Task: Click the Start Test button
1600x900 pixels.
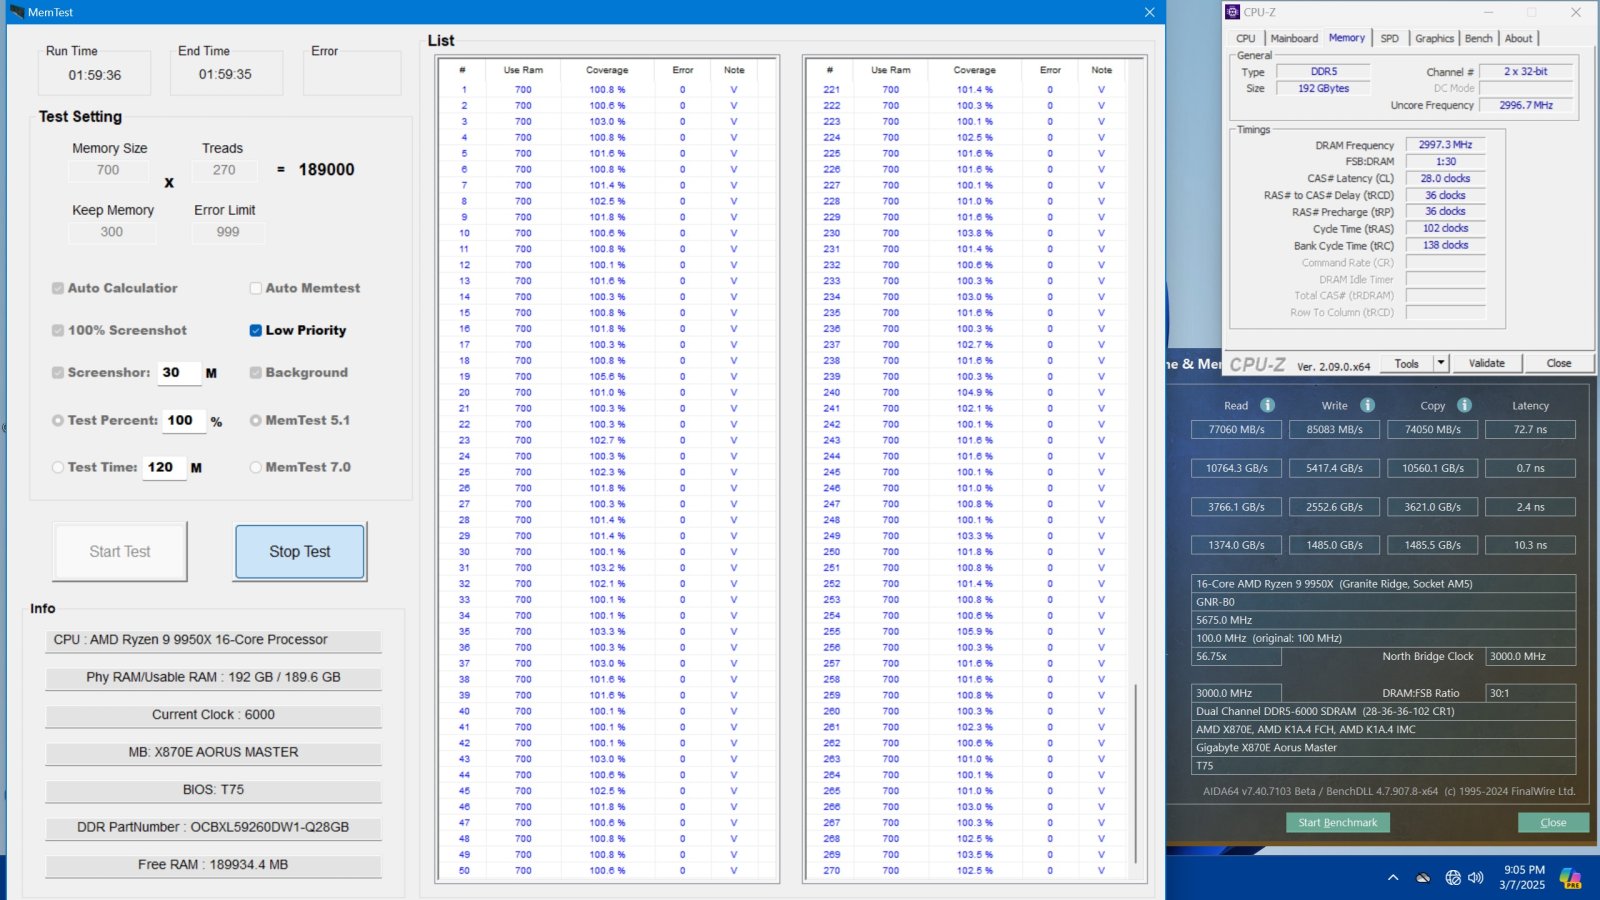Action: (120, 552)
